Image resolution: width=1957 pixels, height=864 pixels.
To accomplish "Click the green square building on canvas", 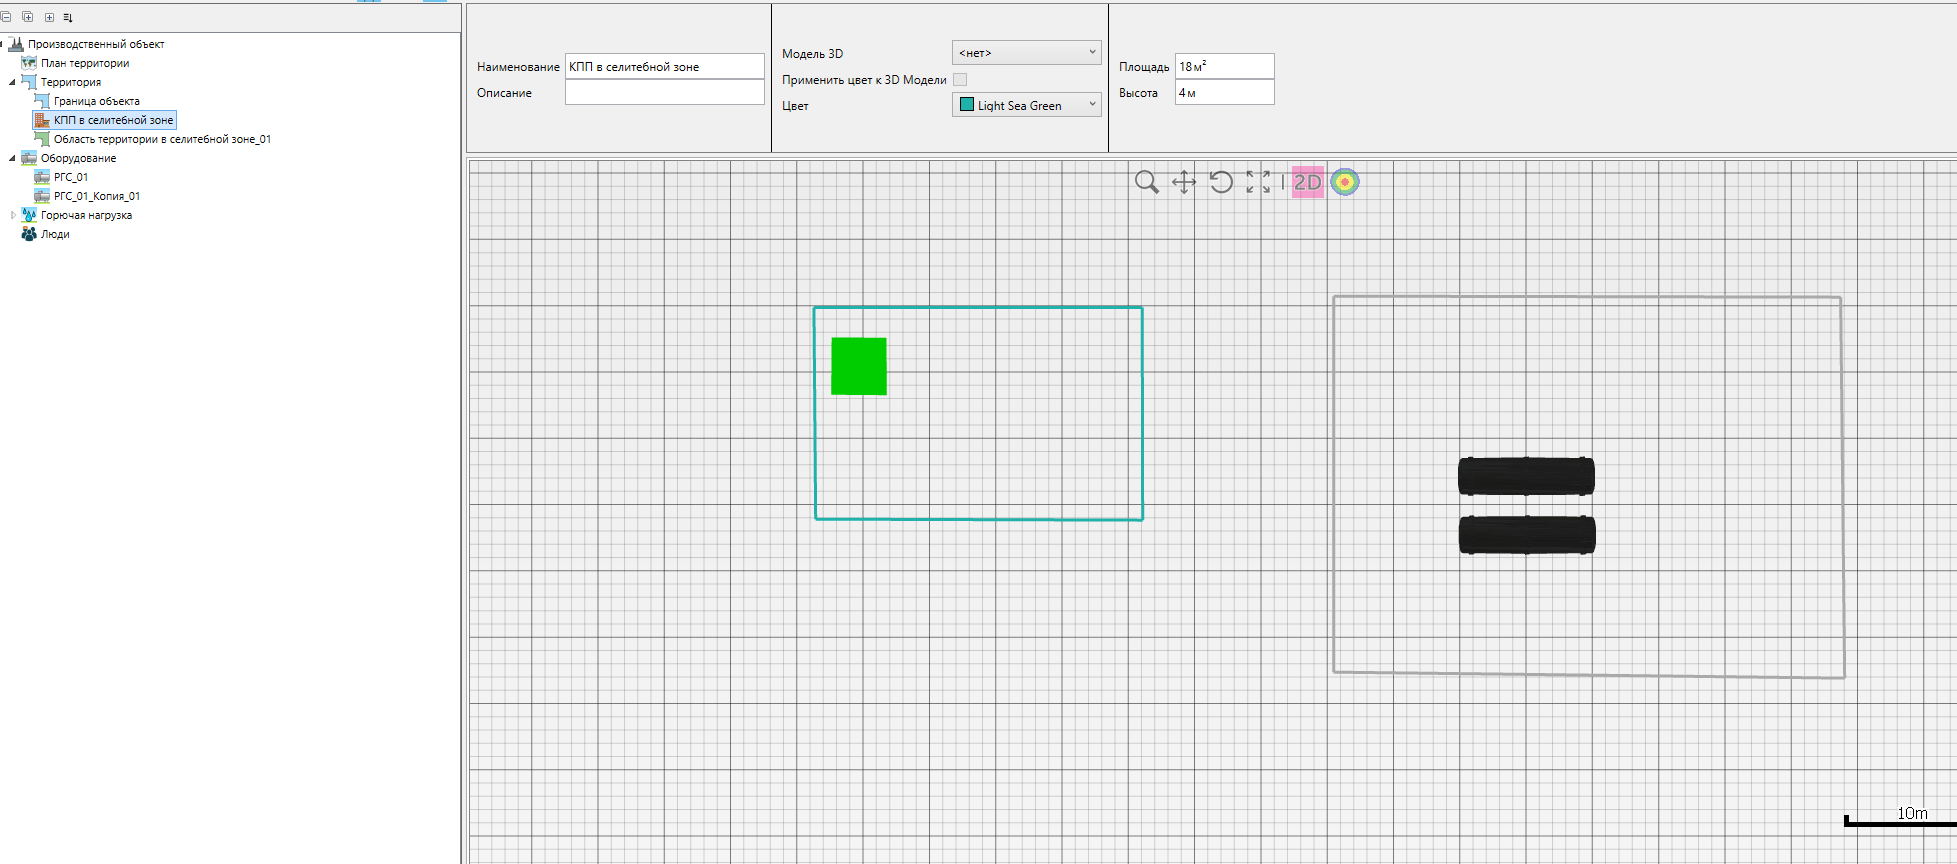I will click(859, 366).
